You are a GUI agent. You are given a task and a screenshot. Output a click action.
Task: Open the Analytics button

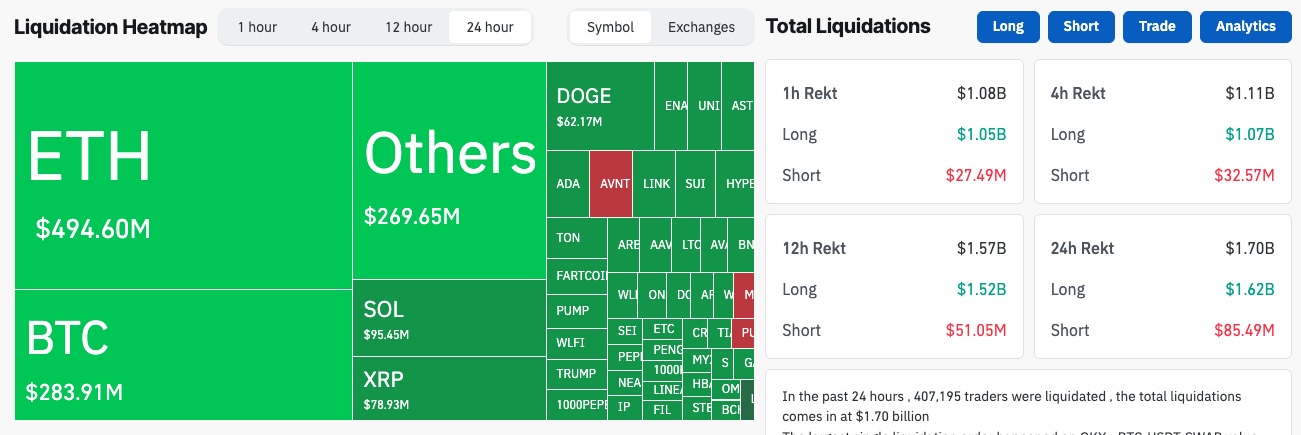tap(1245, 27)
